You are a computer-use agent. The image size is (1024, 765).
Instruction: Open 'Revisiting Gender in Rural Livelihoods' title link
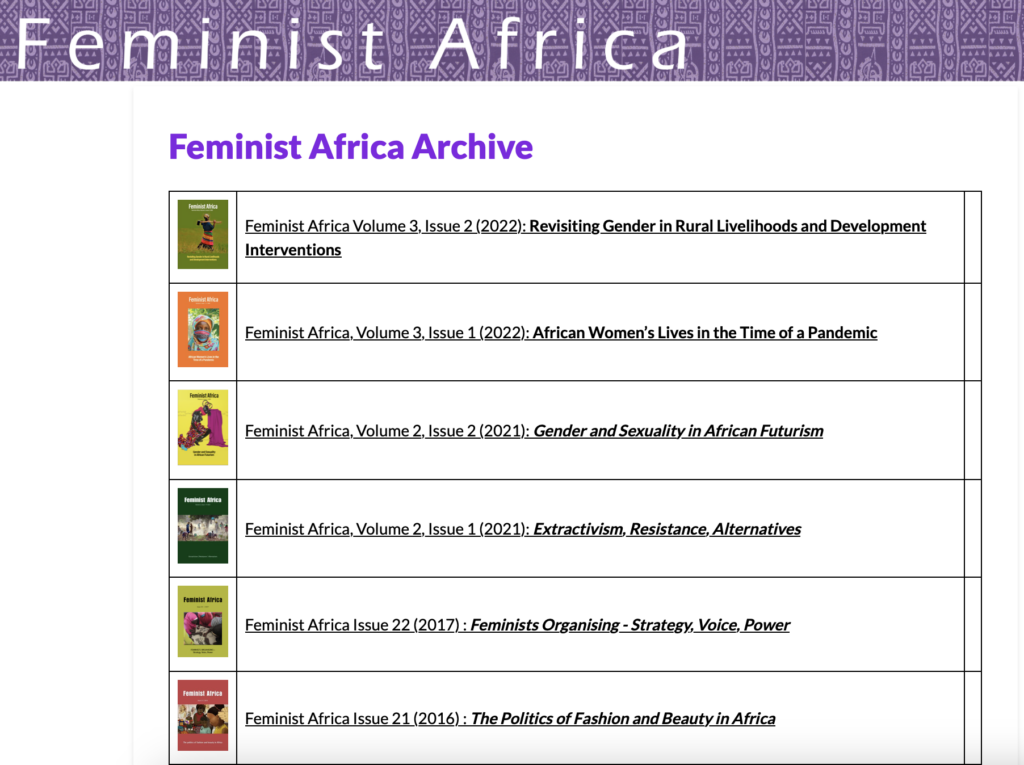(x=727, y=226)
